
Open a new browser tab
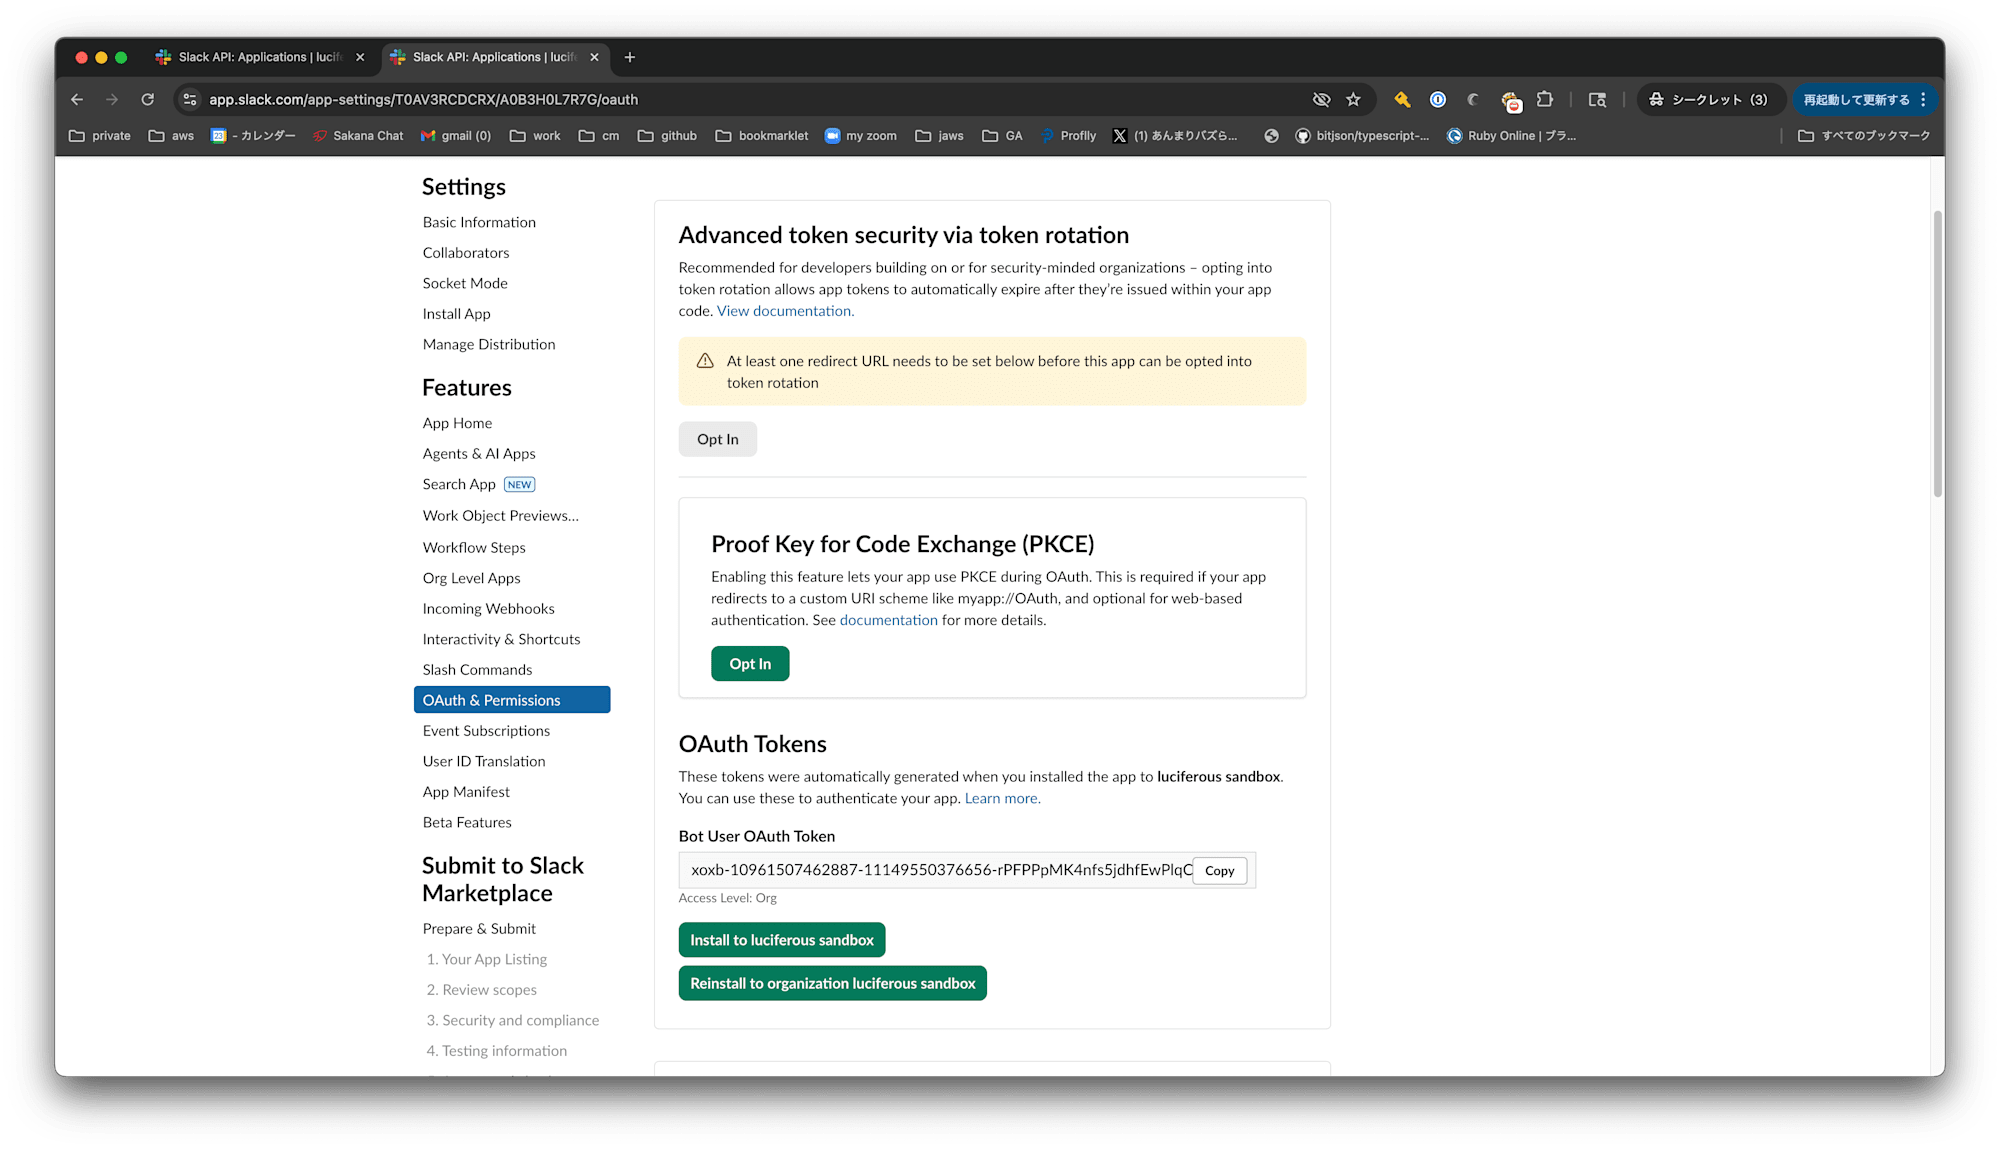tap(630, 57)
